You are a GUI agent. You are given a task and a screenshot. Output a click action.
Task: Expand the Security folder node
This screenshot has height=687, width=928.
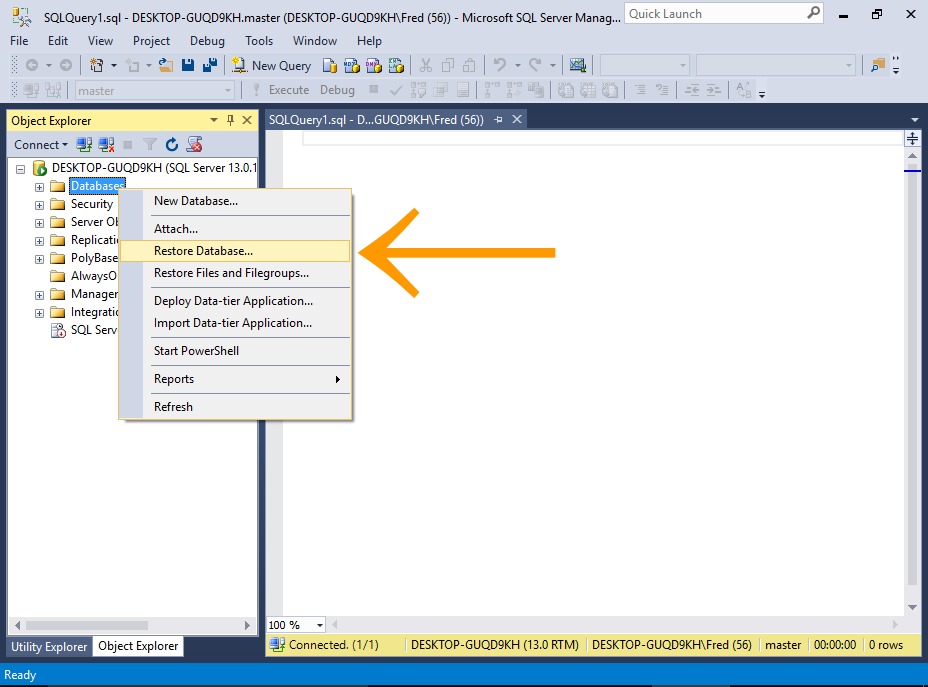[40, 205]
